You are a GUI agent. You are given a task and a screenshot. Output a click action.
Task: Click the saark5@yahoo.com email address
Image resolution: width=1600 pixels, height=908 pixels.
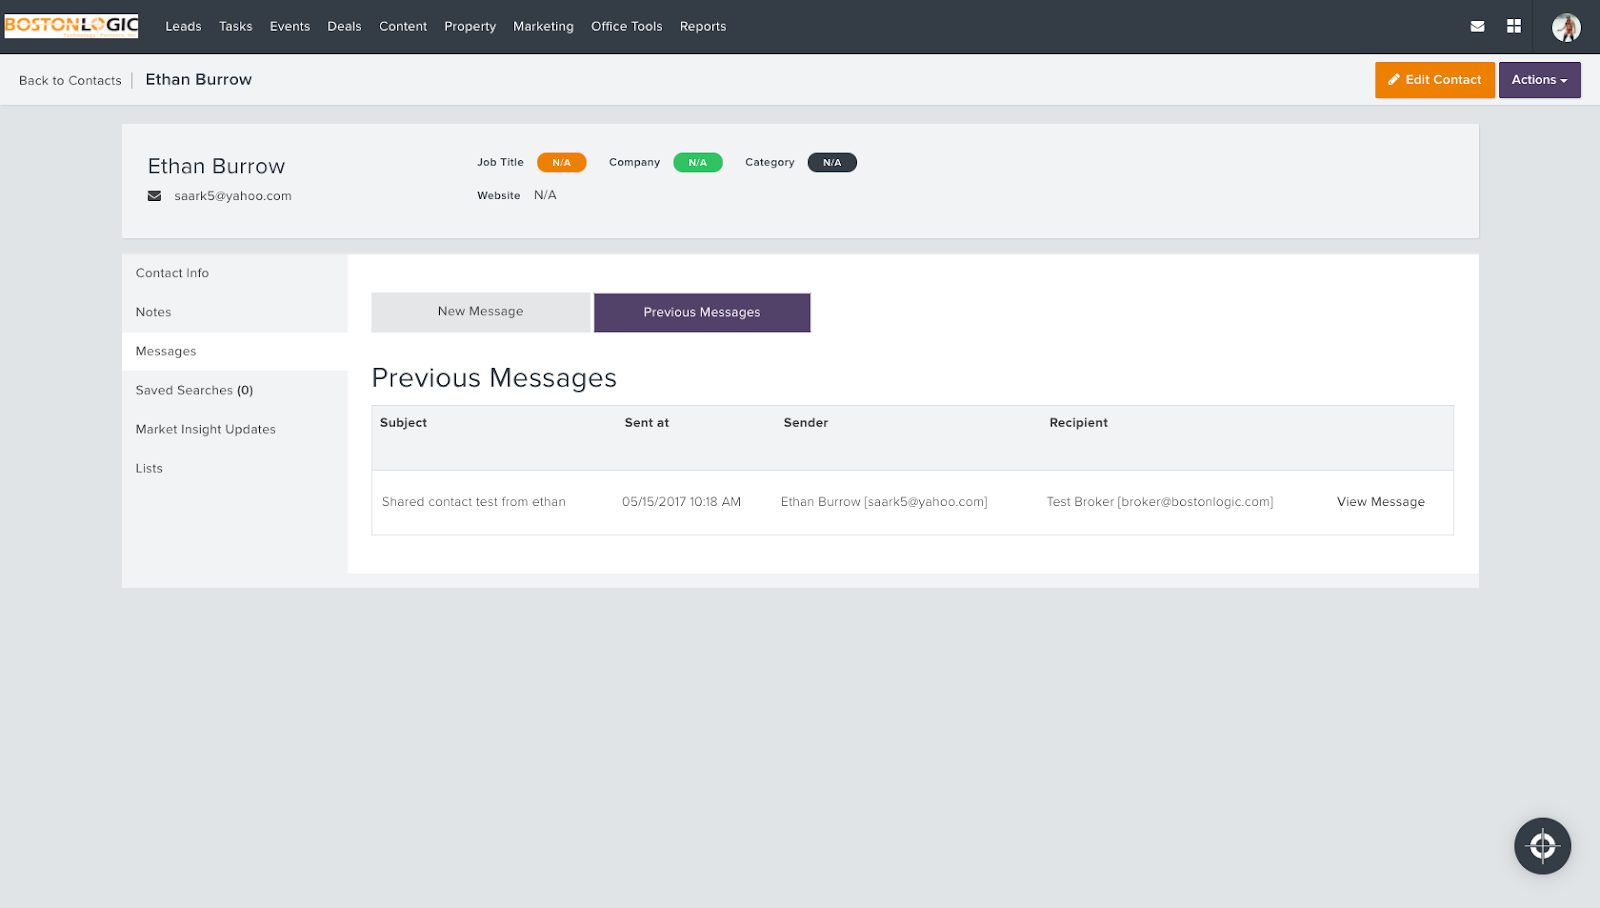(x=233, y=196)
